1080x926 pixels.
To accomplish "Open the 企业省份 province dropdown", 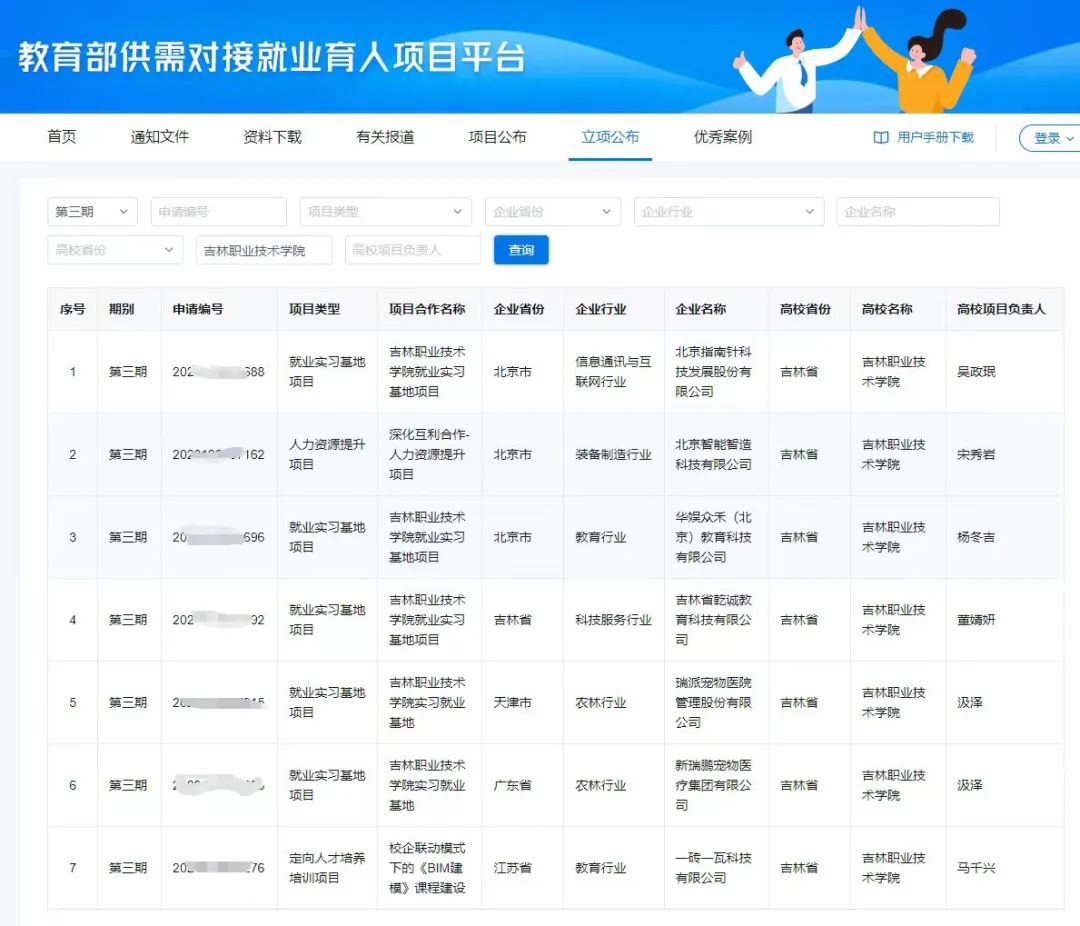I will point(552,211).
